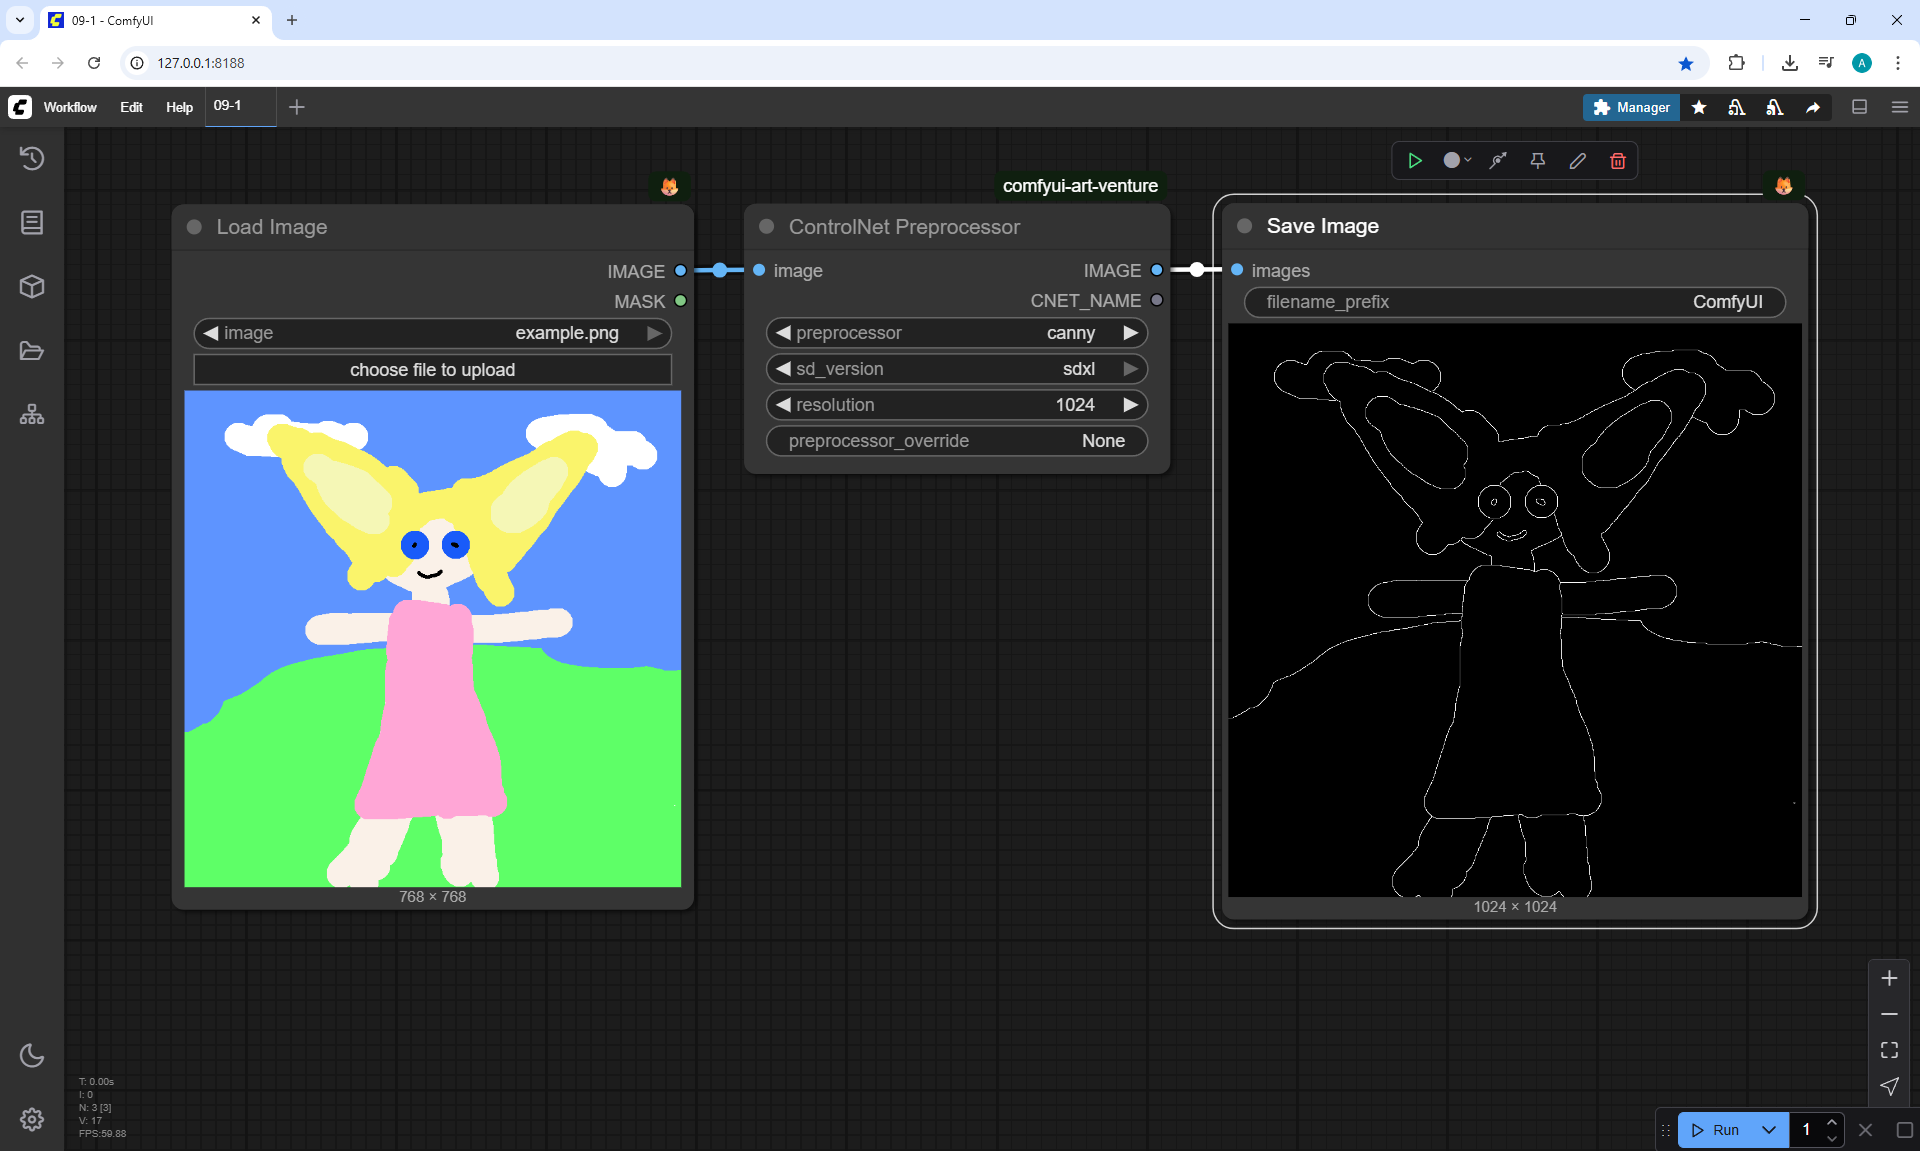Open the queue history sidebar icon

pyautogui.click(x=32, y=158)
